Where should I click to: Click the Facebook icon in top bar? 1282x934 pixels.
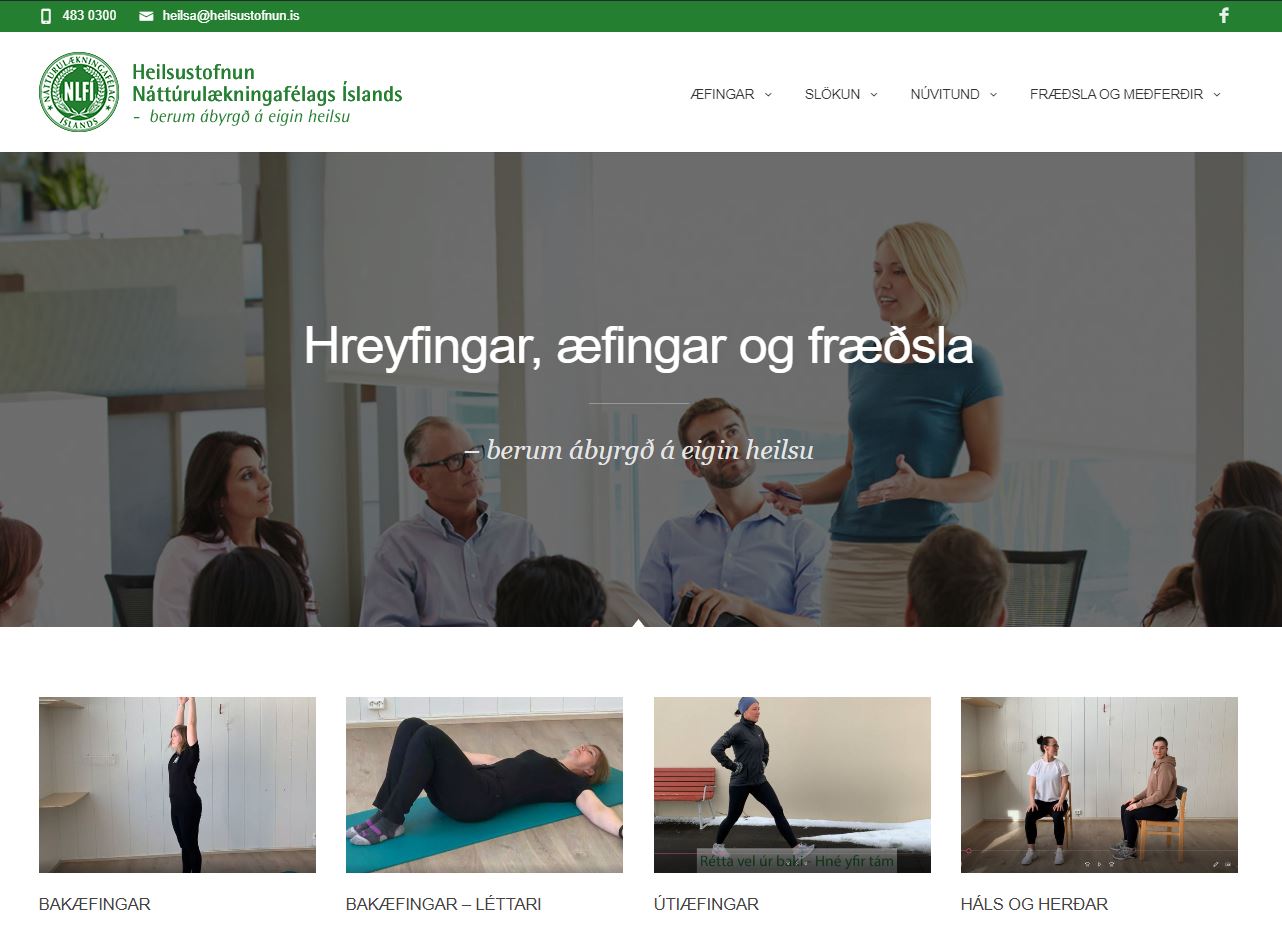click(x=1223, y=16)
